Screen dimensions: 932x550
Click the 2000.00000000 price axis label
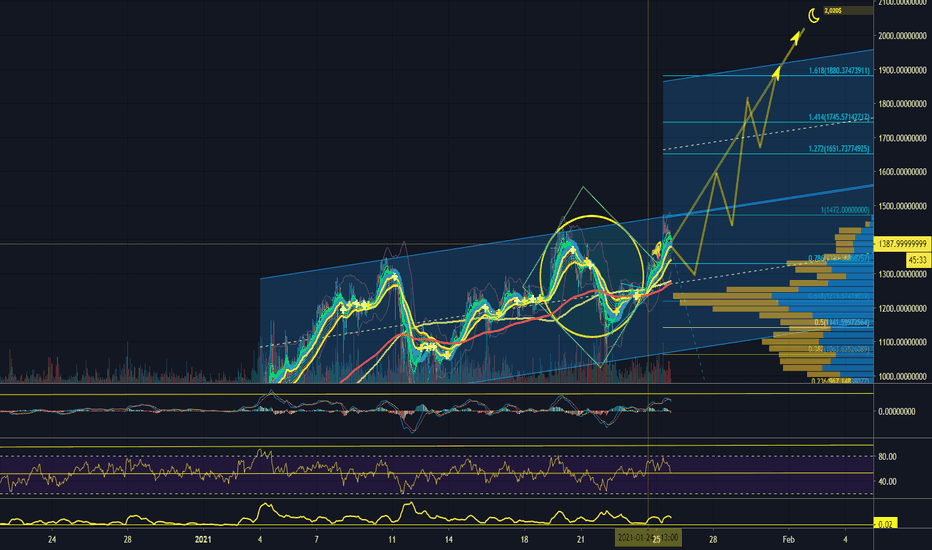pyautogui.click(x=902, y=36)
